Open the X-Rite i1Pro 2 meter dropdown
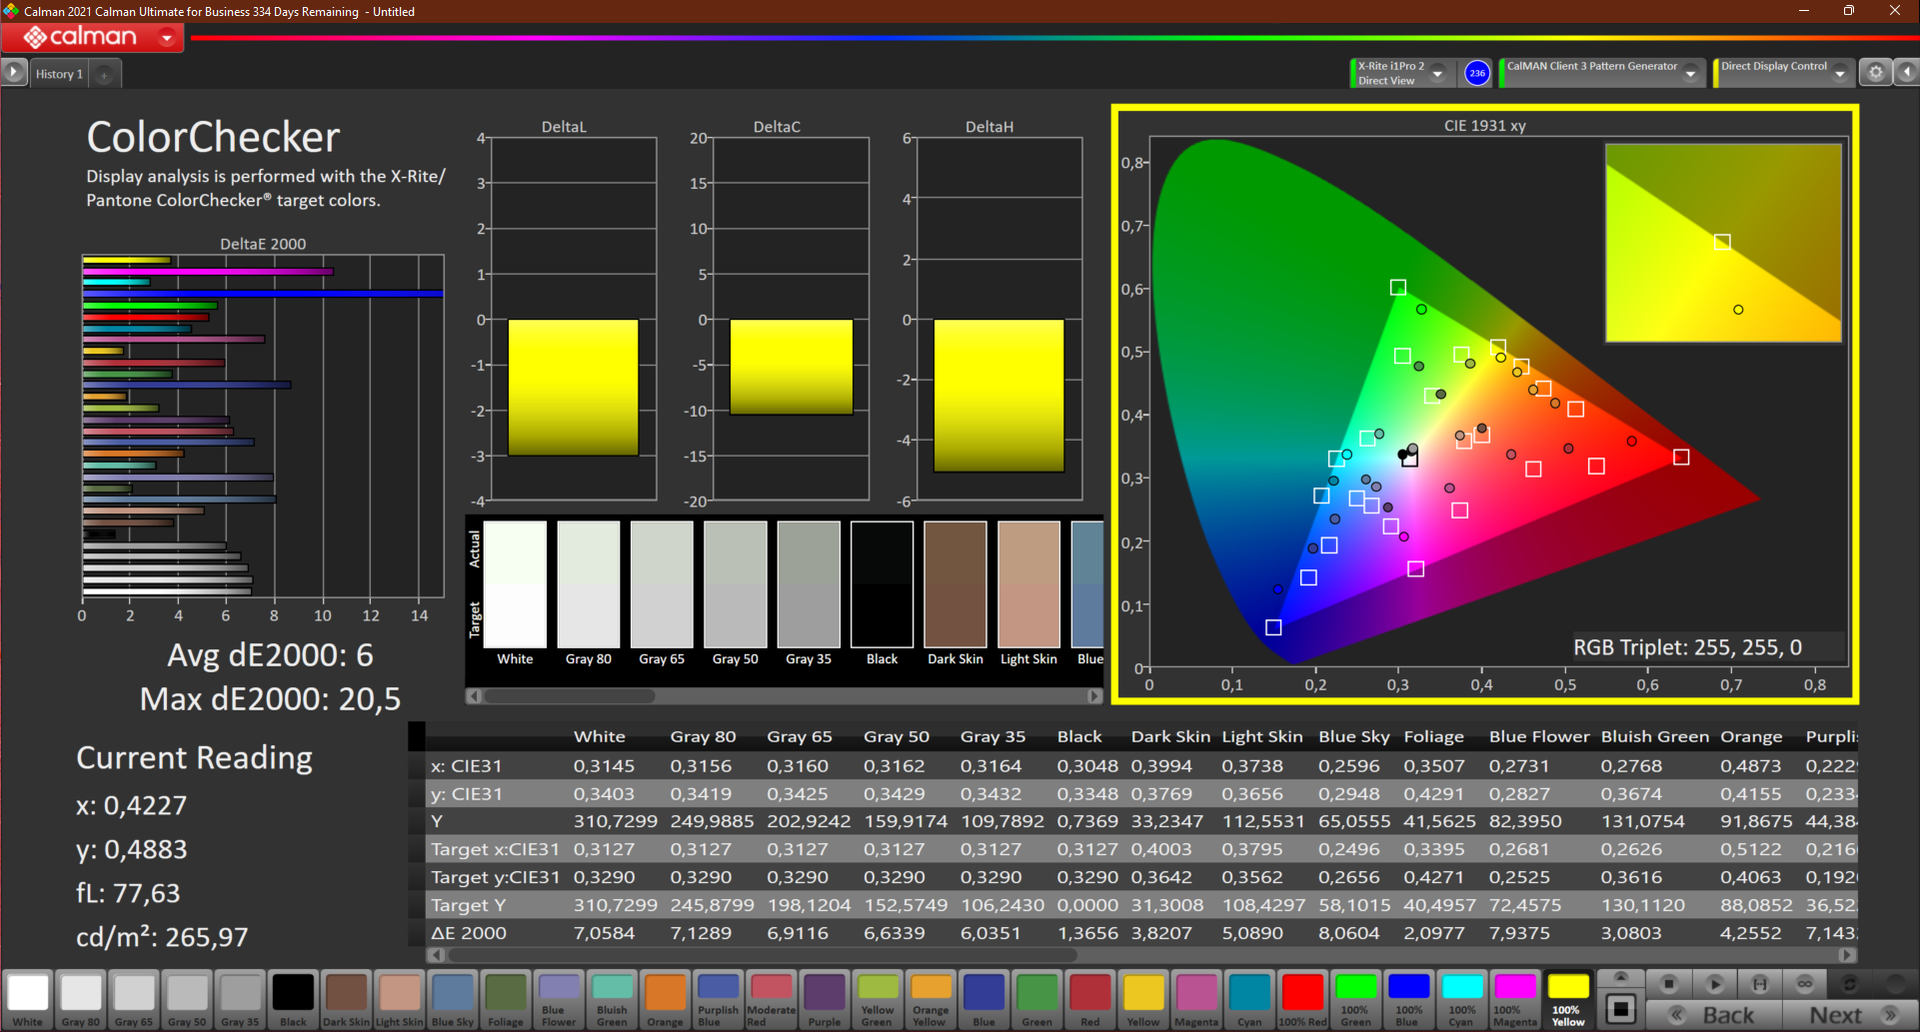 coord(1437,73)
